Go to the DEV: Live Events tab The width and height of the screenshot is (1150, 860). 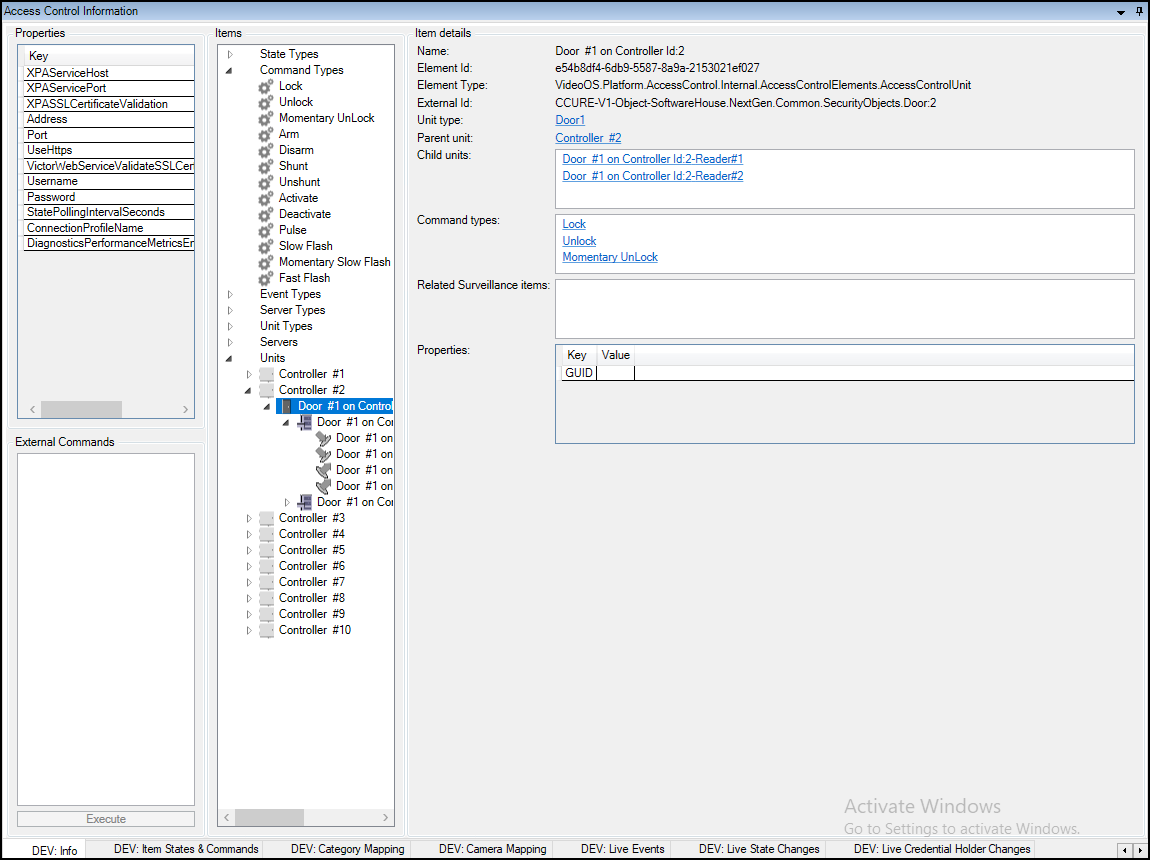(623, 849)
